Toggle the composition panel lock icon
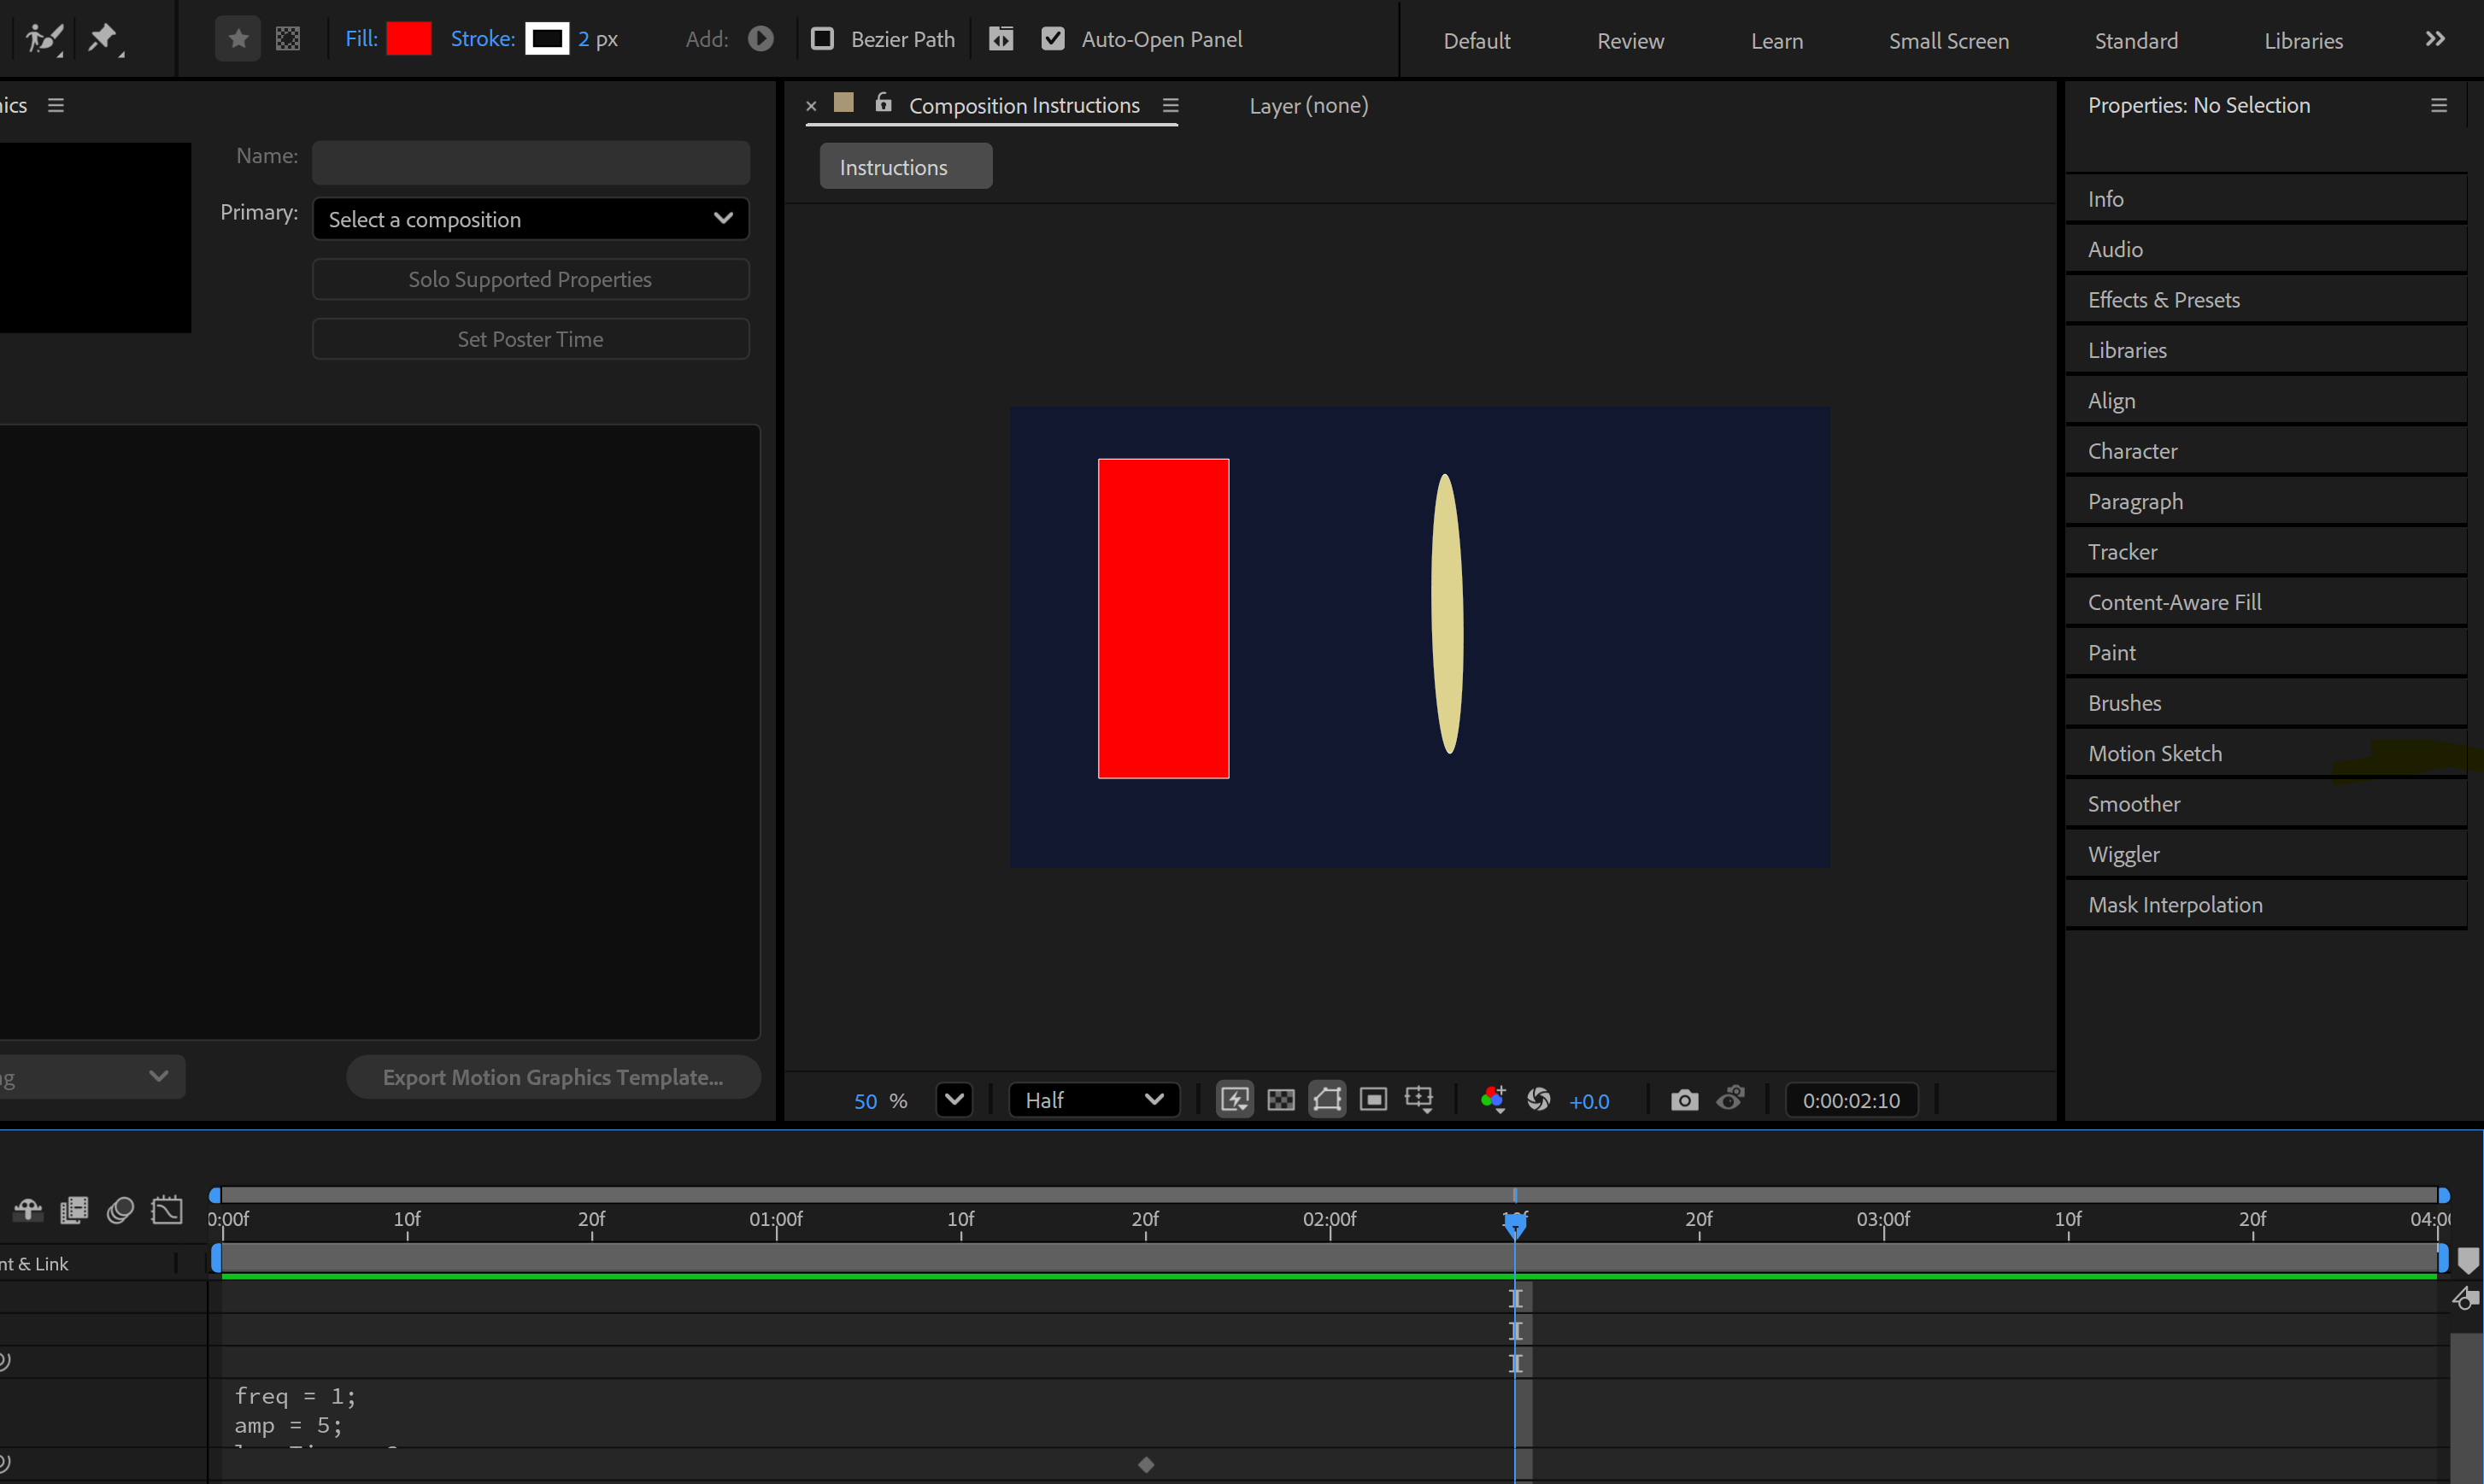 pos(883,103)
